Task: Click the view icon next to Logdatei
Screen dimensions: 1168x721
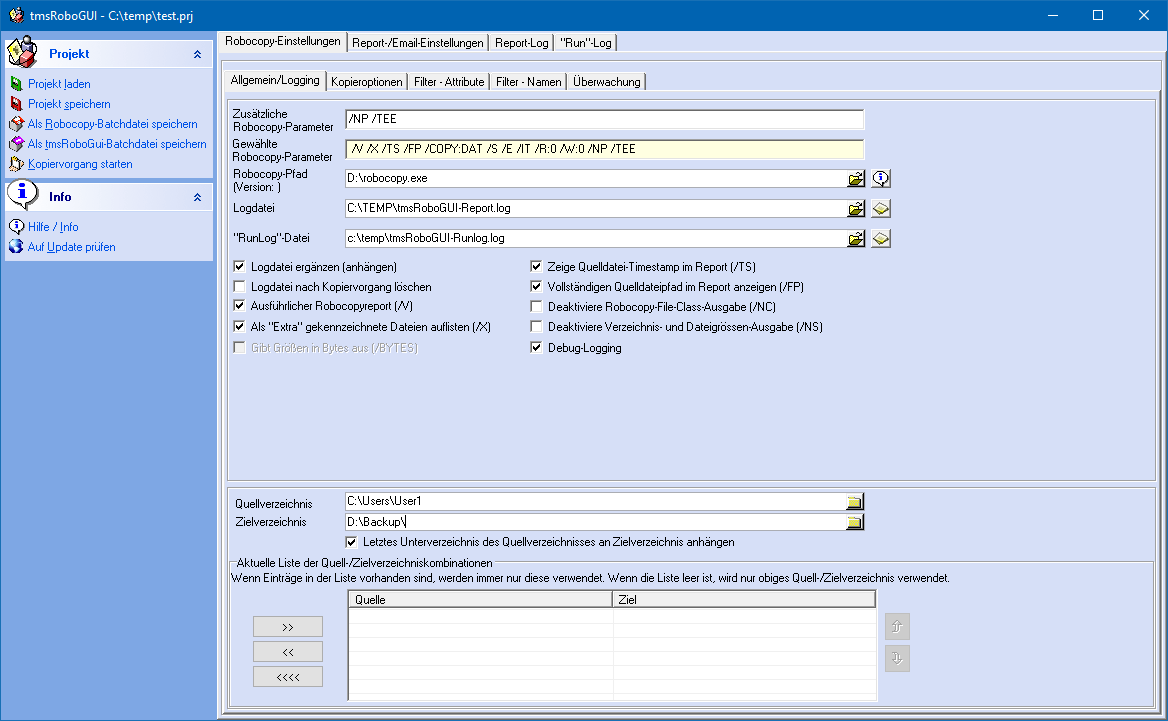Action: (880, 209)
